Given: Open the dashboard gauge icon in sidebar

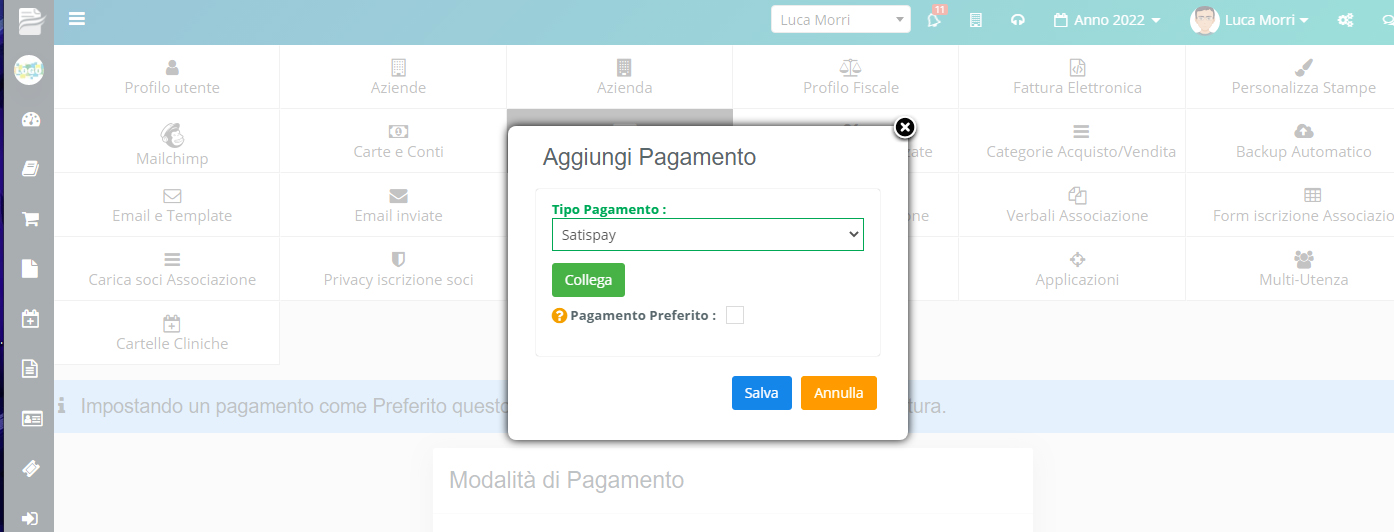Looking at the screenshot, I should tap(30, 120).
